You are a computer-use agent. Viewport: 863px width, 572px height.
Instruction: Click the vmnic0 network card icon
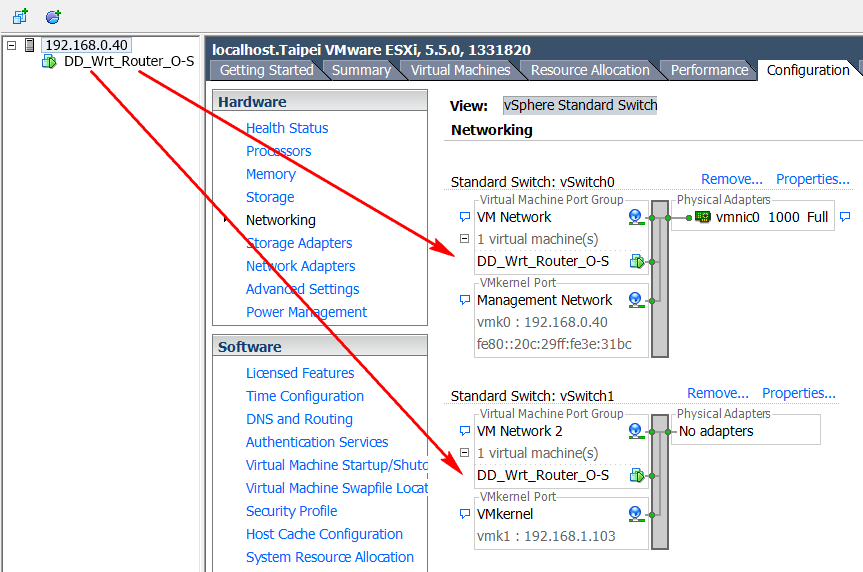pos(703,217)
